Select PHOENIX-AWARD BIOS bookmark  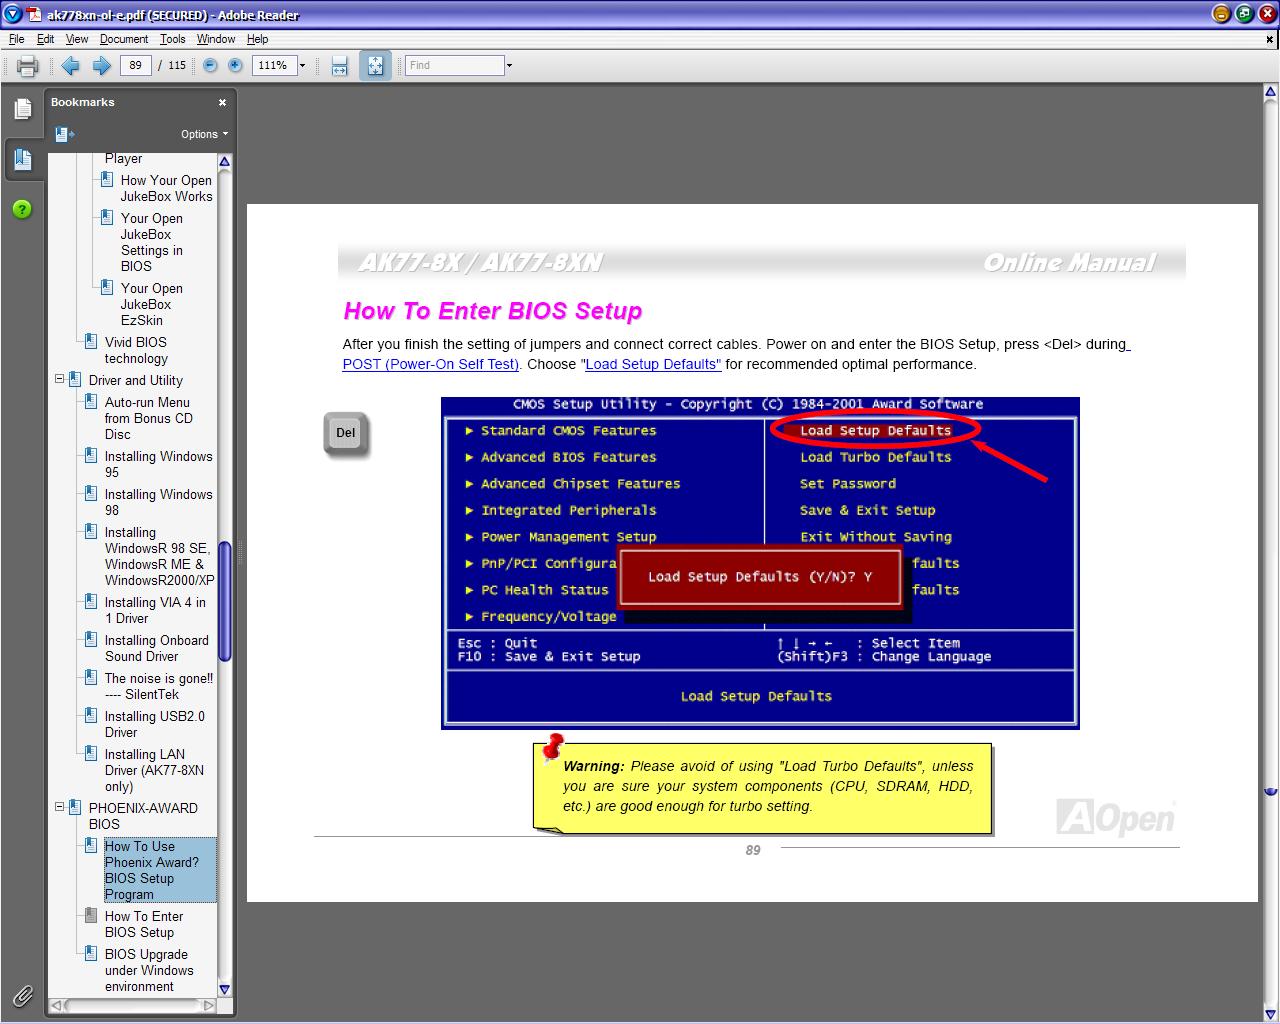pyautogui.click(x=143, y=816)
